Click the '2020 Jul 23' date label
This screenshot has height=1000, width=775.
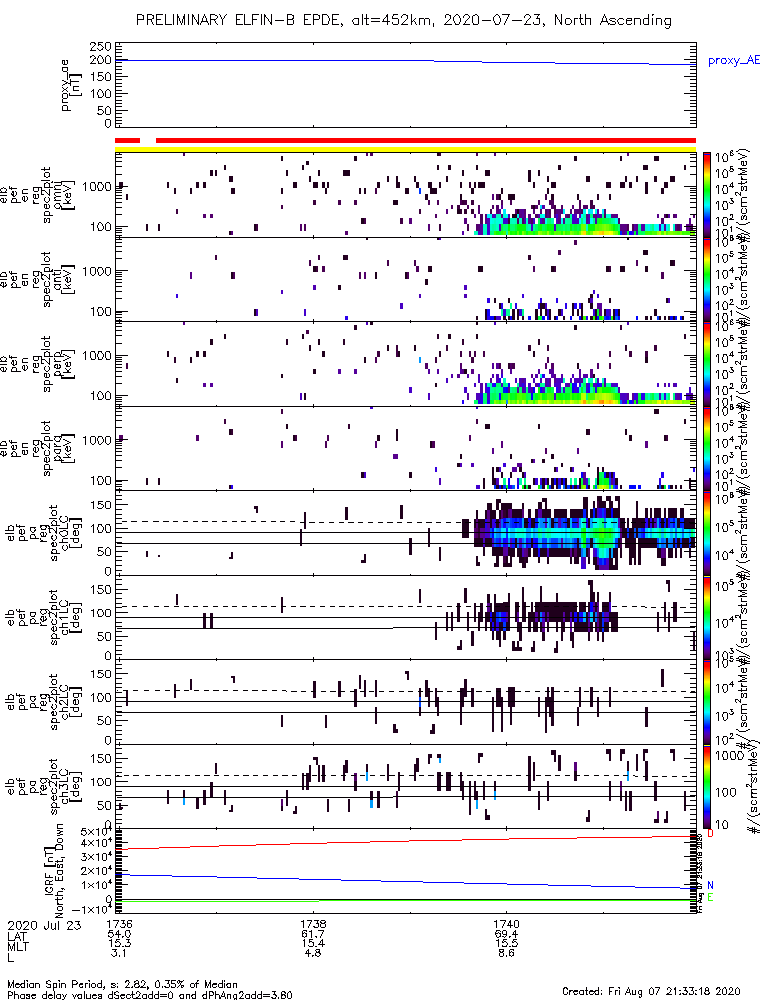[x=45, y=925]
